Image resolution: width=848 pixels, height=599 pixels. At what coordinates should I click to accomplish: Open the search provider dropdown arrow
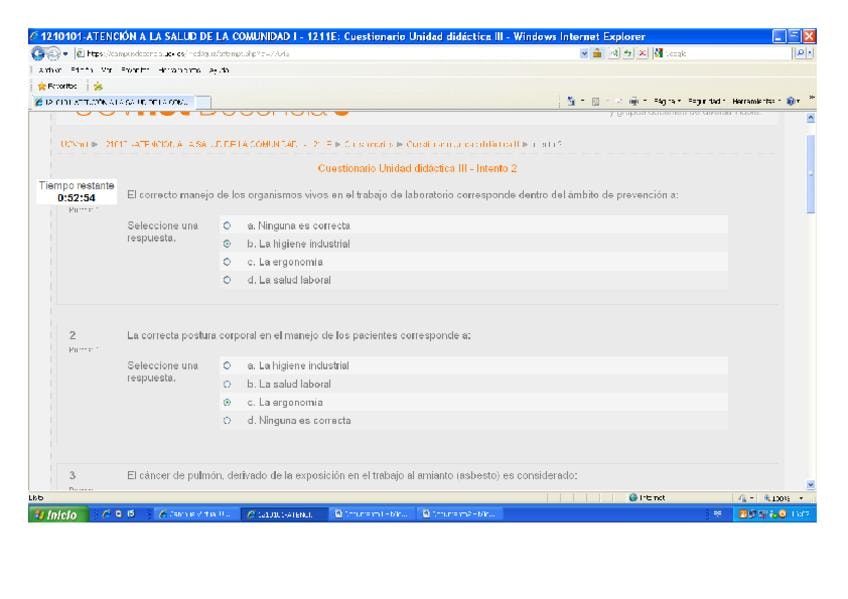[810, 53]
